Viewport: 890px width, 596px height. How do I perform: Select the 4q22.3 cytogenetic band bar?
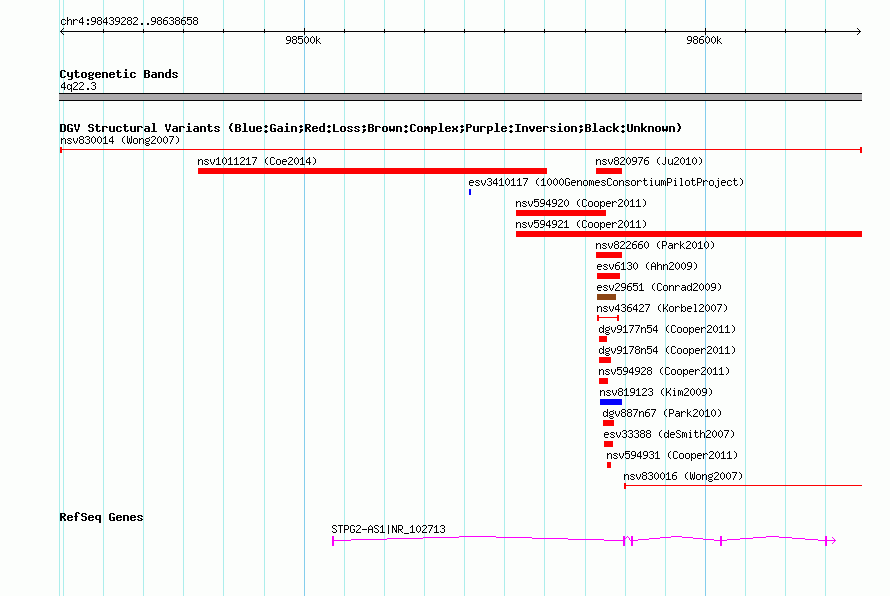pos(460,97)
